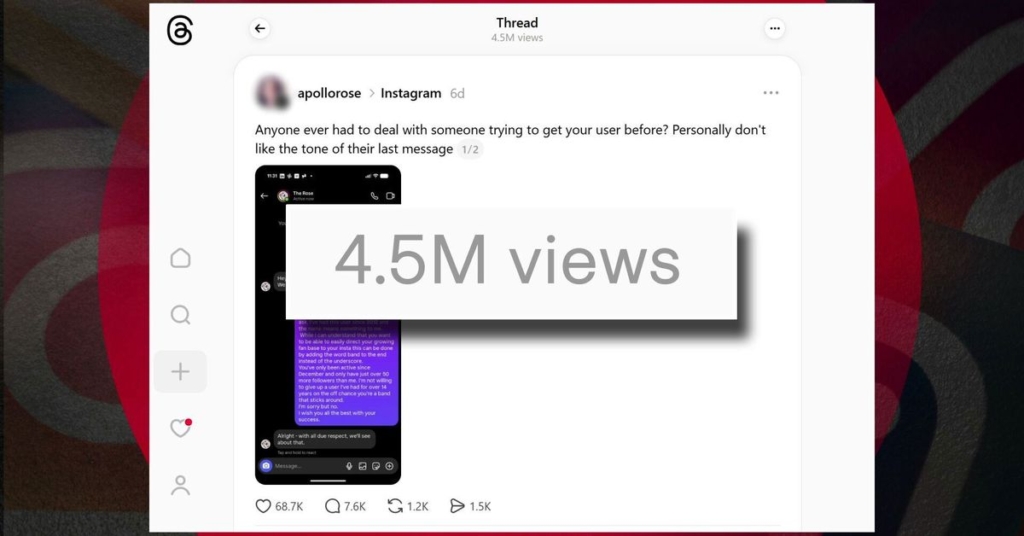Click the Threads logo icon
The image size is (1024, 536).
[180, 30]
